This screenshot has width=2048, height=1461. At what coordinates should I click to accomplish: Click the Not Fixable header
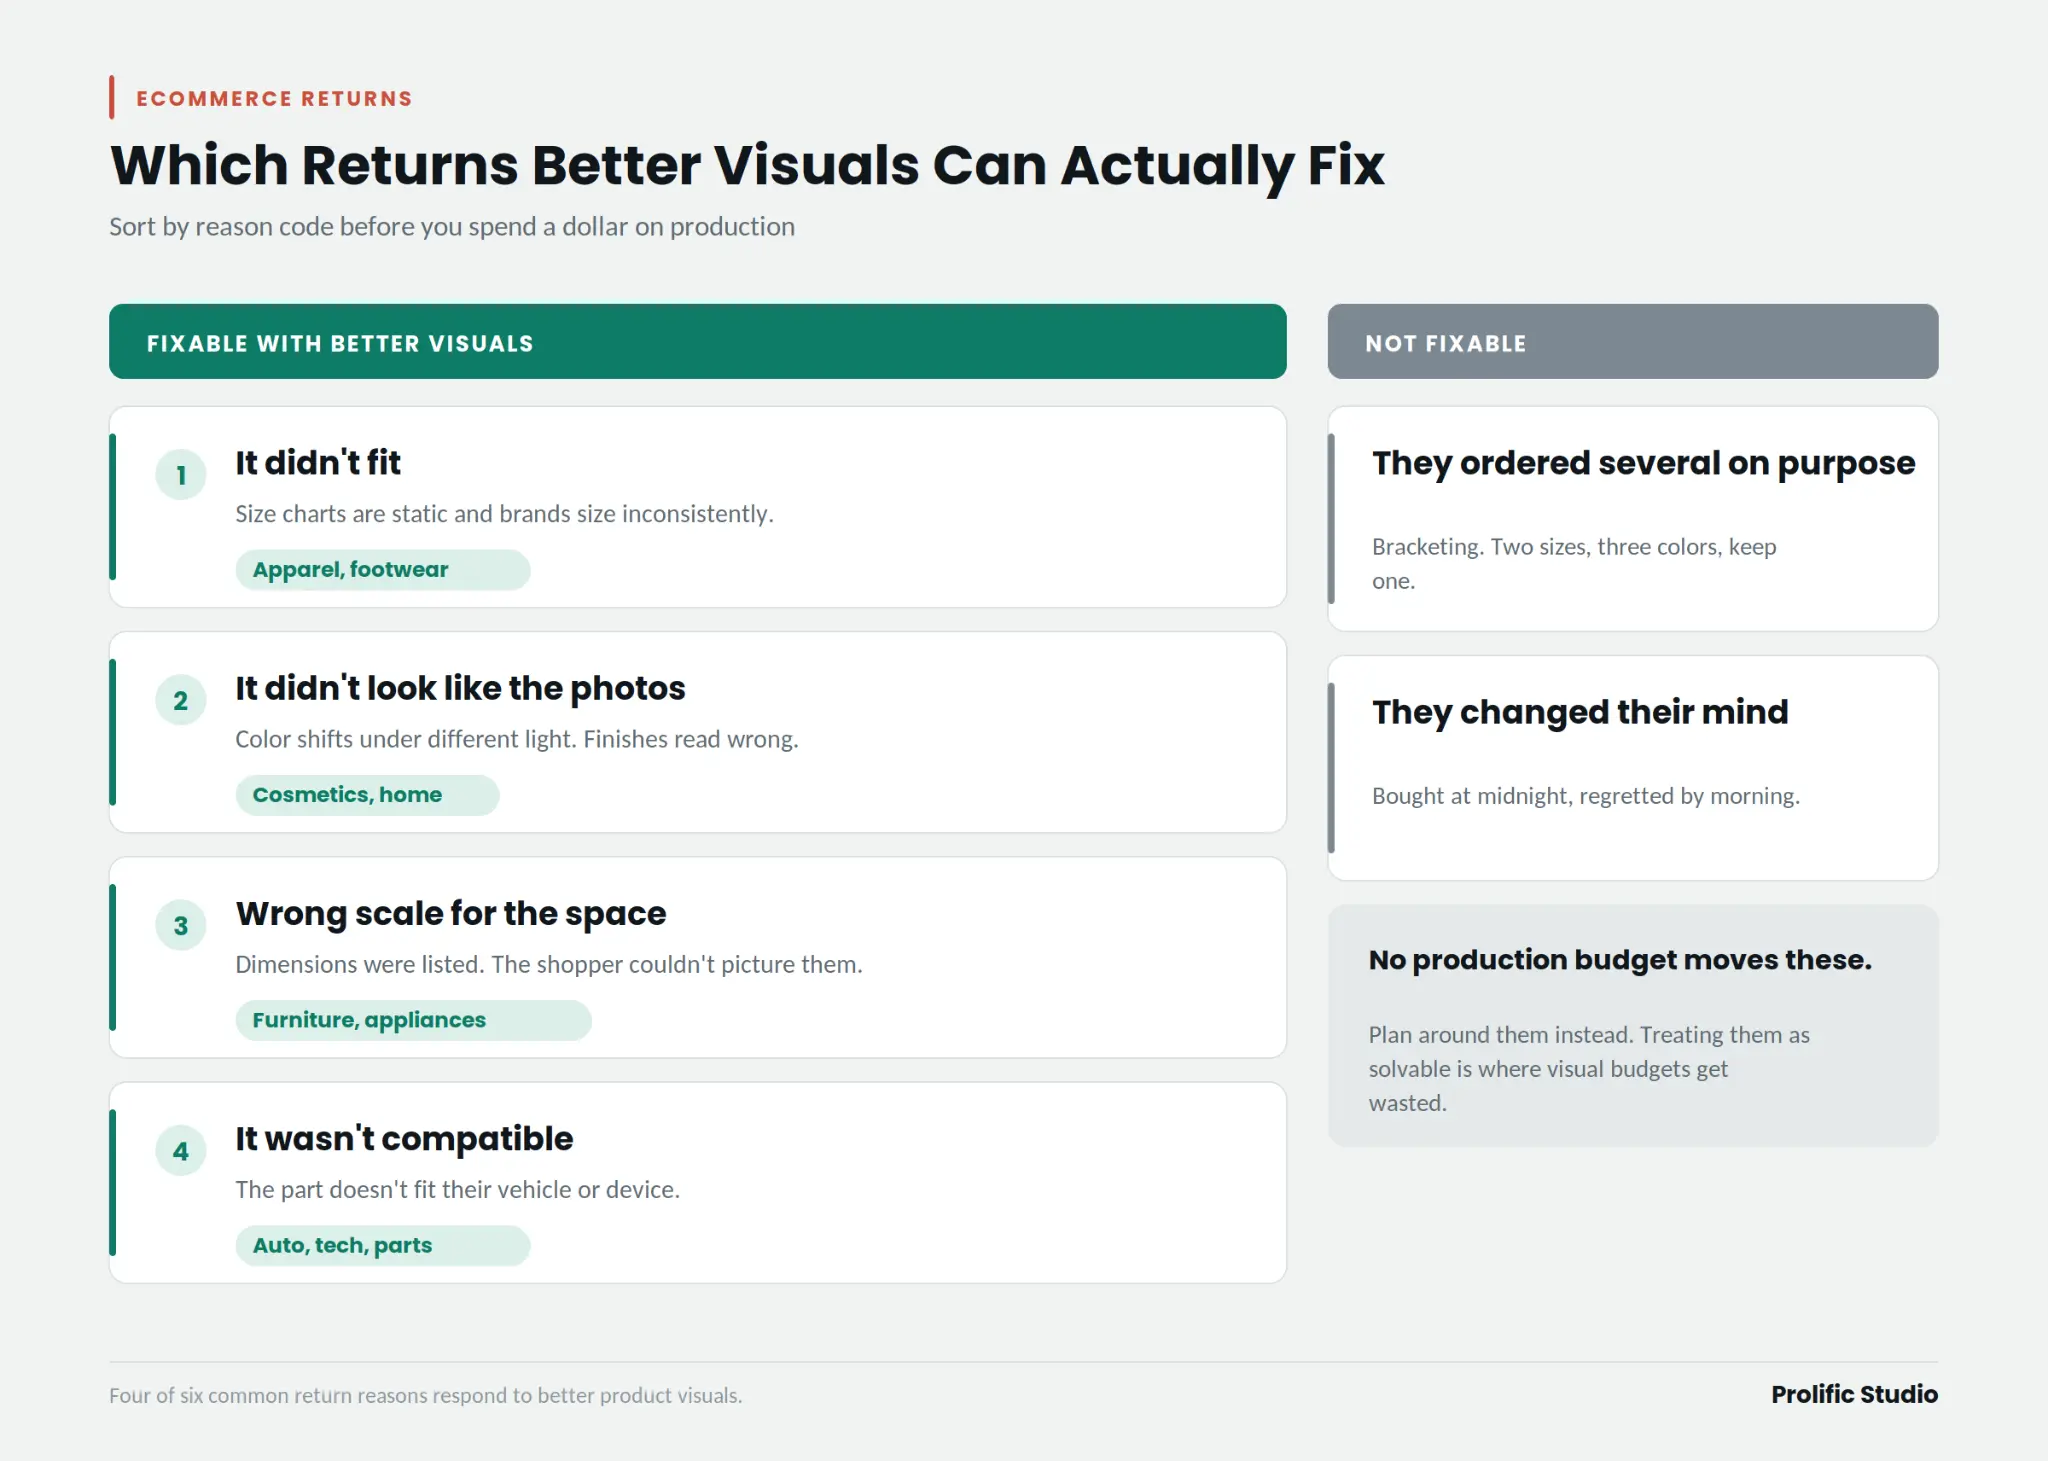point(1633,342)
